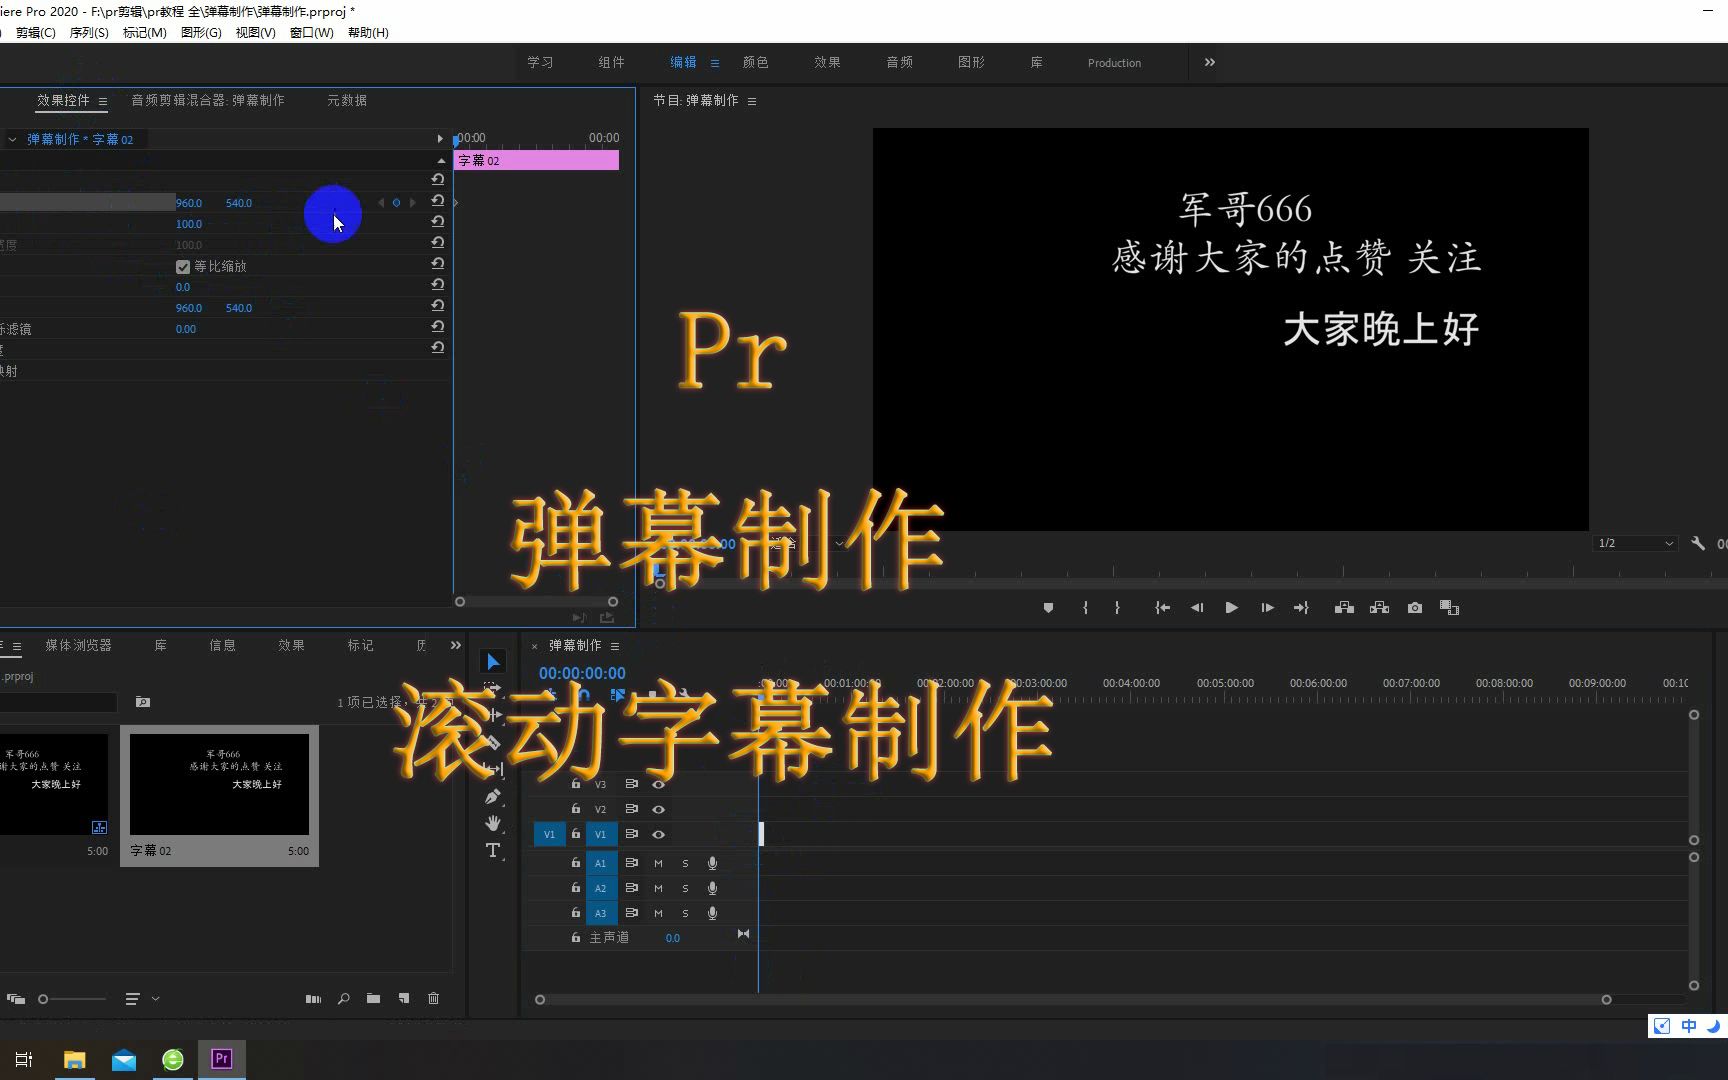Open Comparison View button
Screen dimensions: 1728x1080
click(1449, 608)
